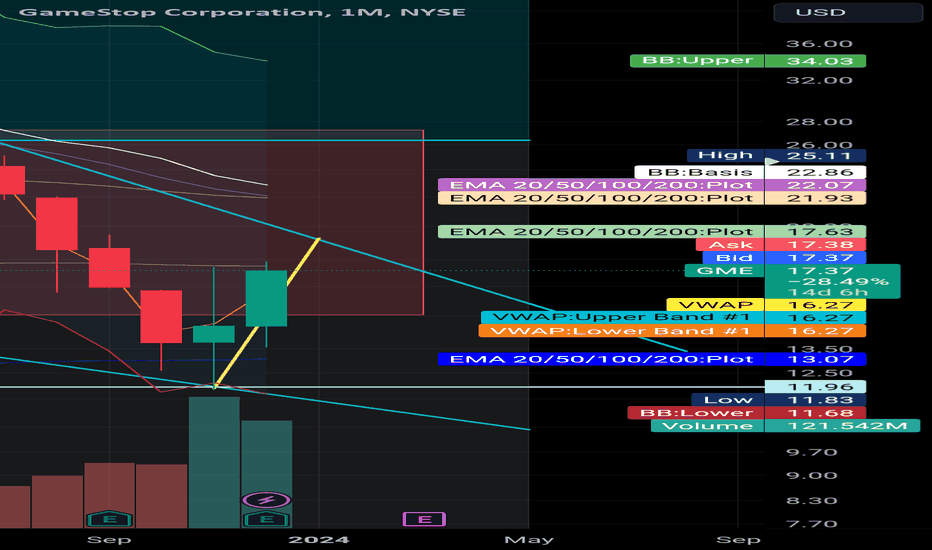Click the 36.00 price axis value
The width and height of the screenshot is (932, 550).
819,44
